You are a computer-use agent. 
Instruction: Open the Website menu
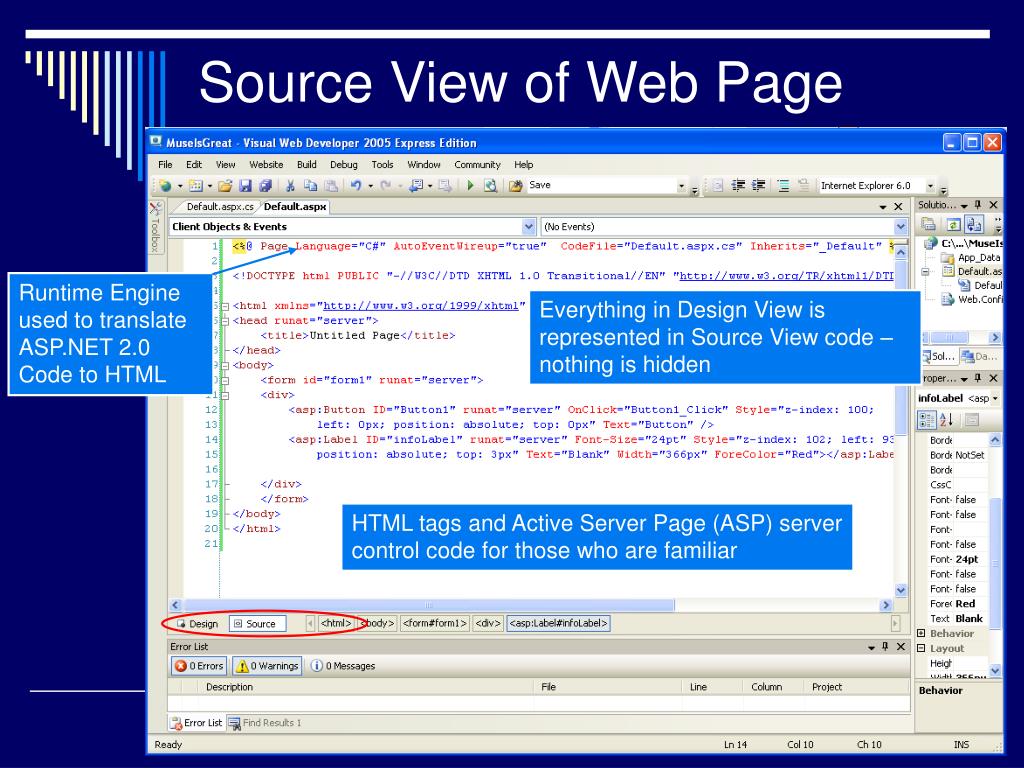coord(266,165)
